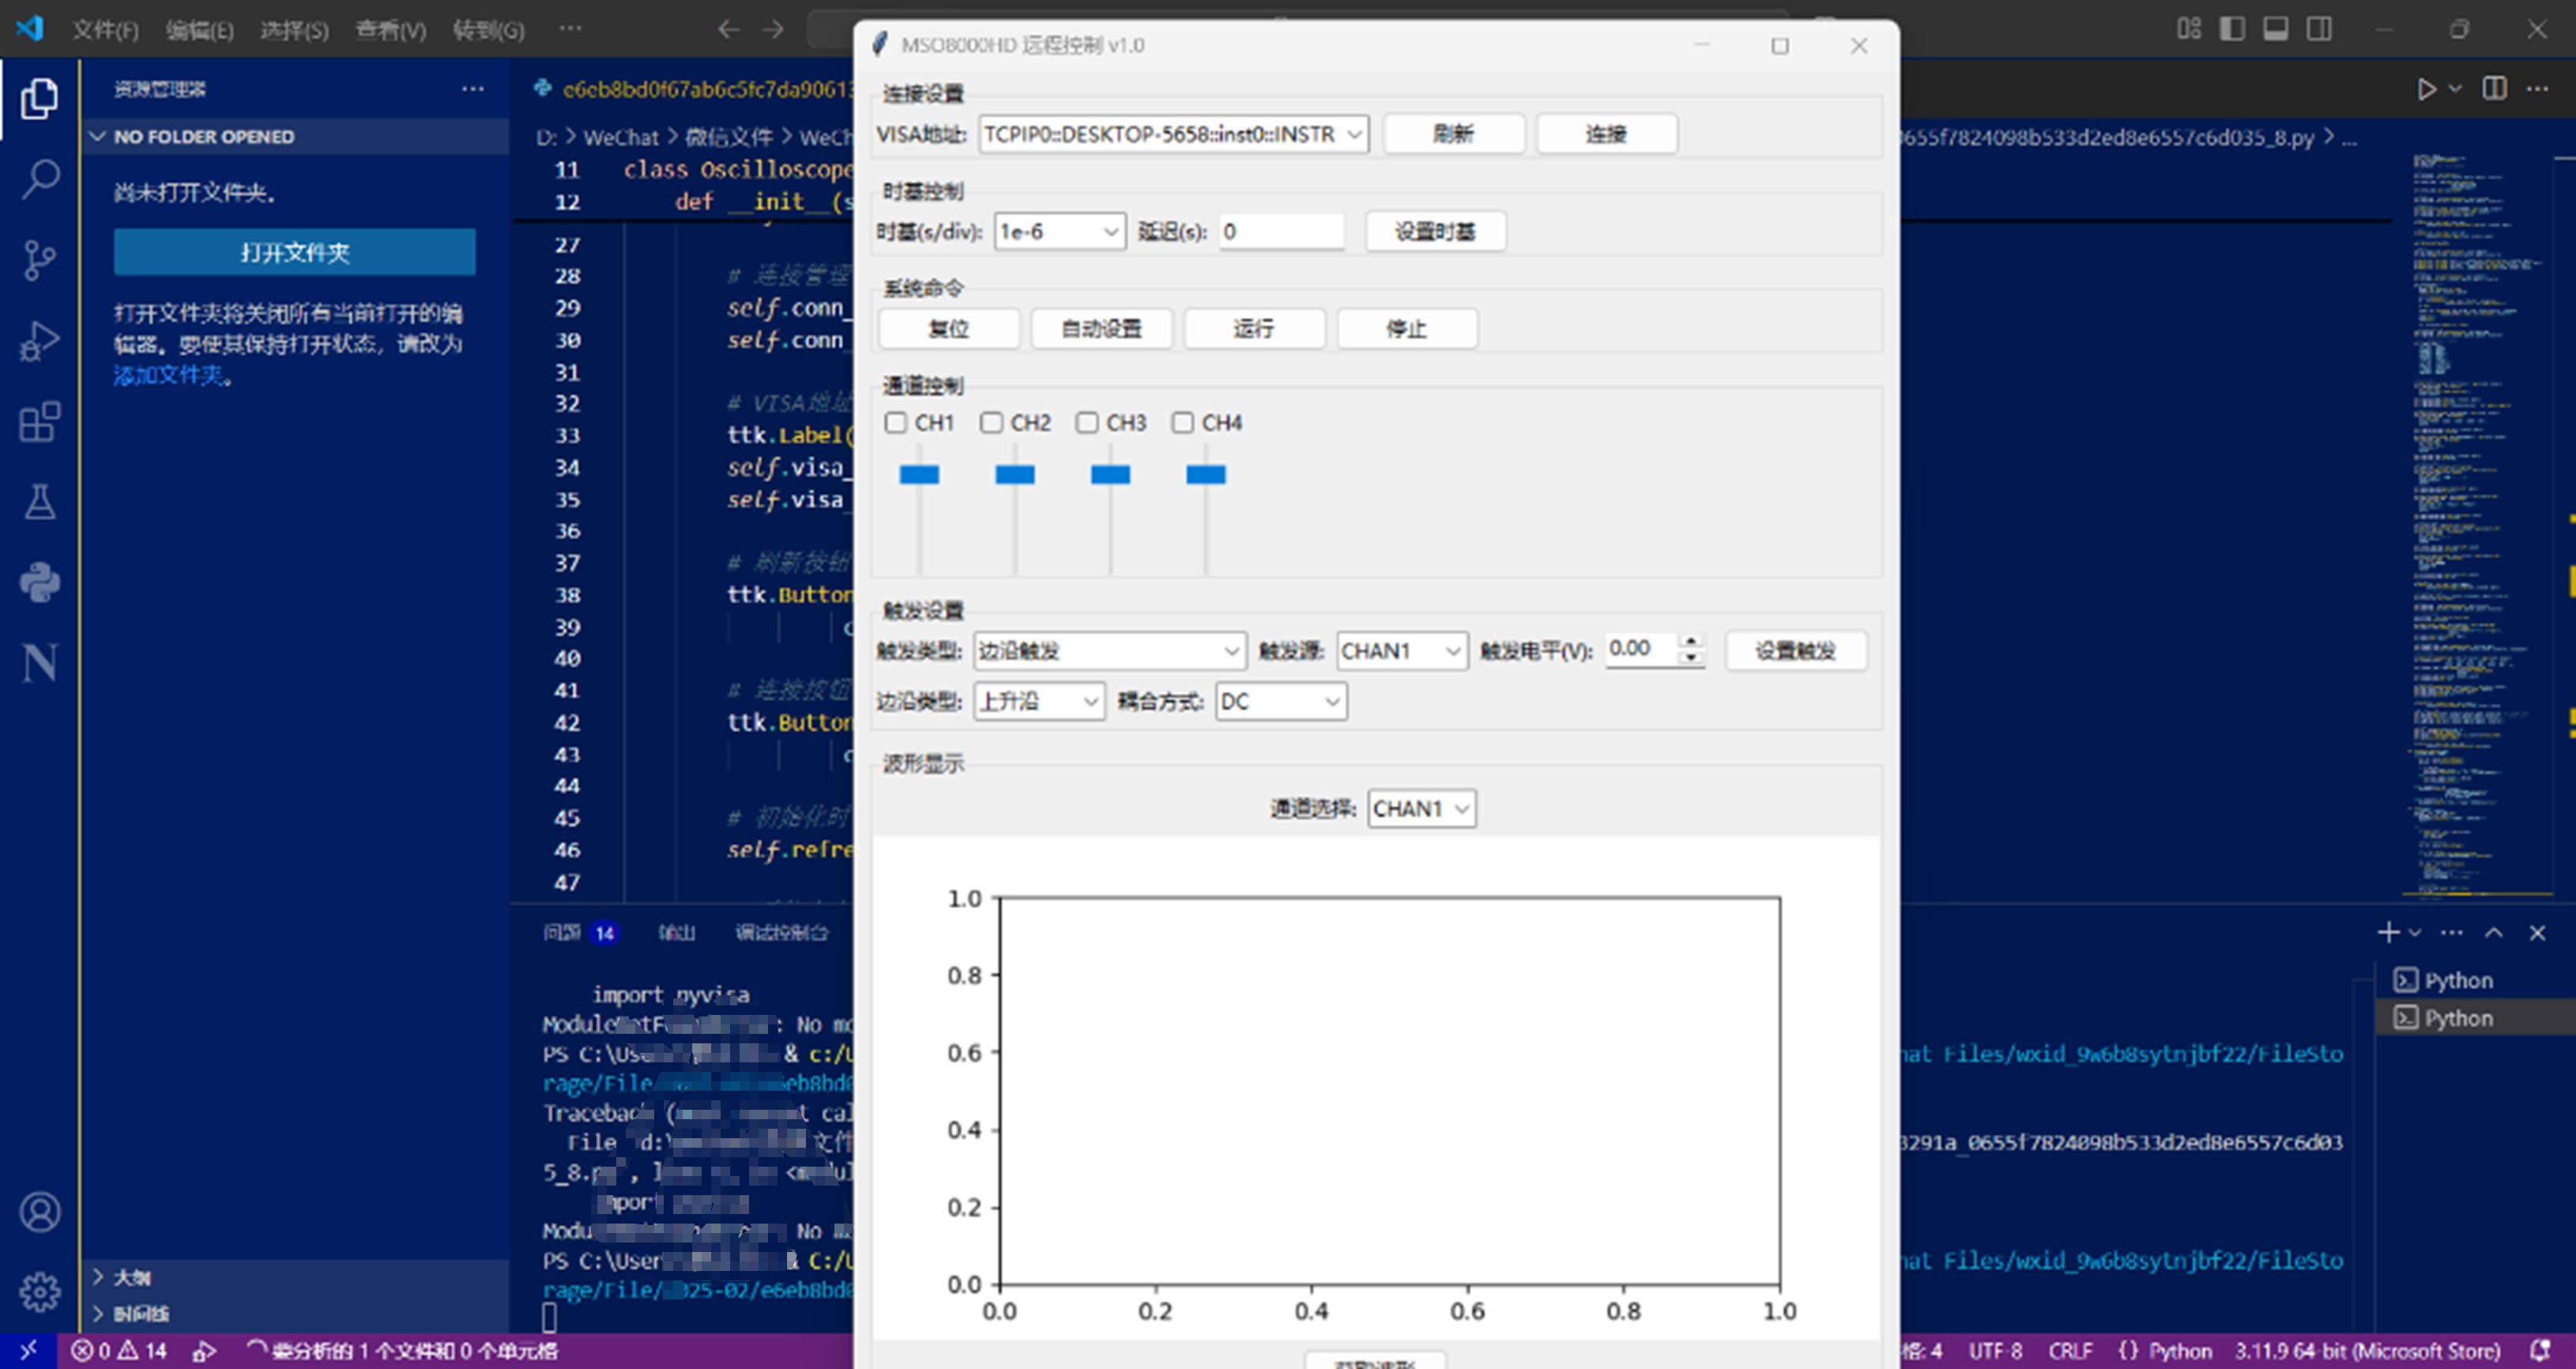Open the Run and Debug icon

[x=40, y=341]
